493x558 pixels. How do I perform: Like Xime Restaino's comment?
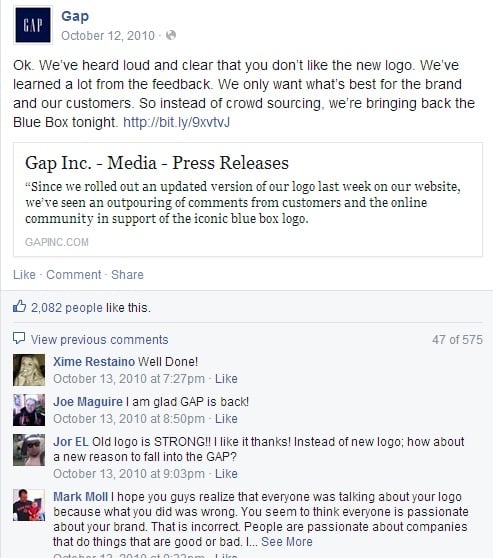click(x=226, y=379)
